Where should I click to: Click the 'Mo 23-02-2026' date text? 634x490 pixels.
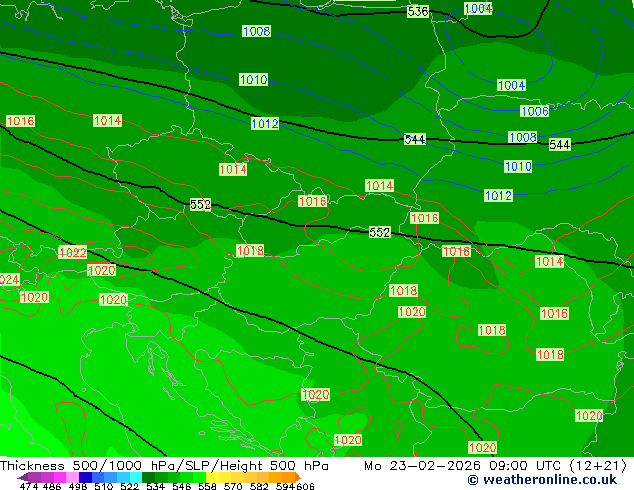(x=423, y=466)
